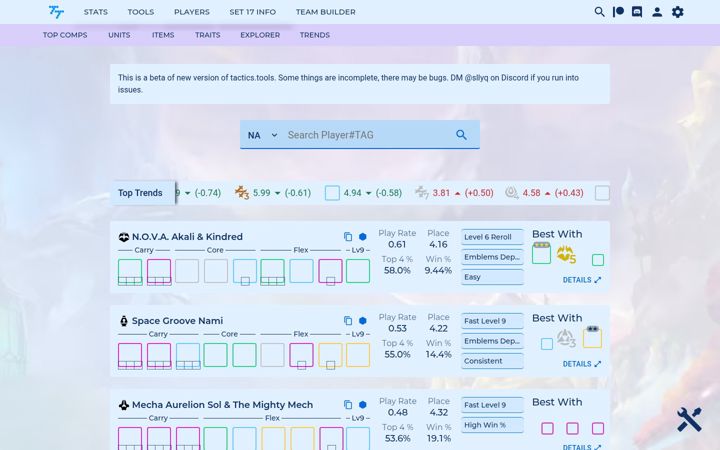This screenshot has width=720, height=450.
Task: Click Emblems Dep.. tag on N.O.V.A. comp
Action: click(492, 257)
